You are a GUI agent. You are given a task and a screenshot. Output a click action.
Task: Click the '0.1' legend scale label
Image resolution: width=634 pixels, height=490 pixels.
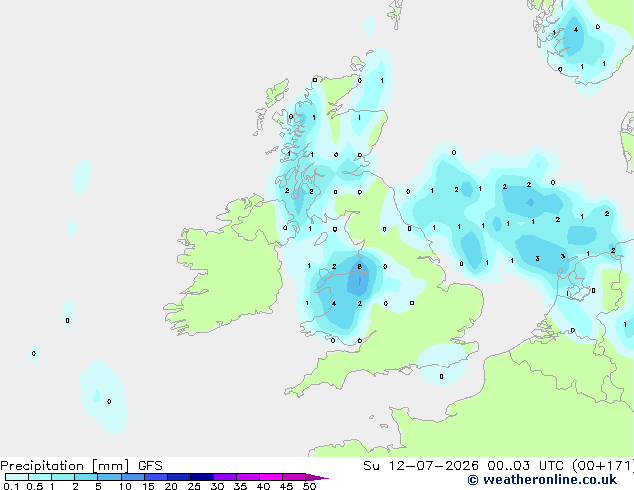click(x=11, y=486)
